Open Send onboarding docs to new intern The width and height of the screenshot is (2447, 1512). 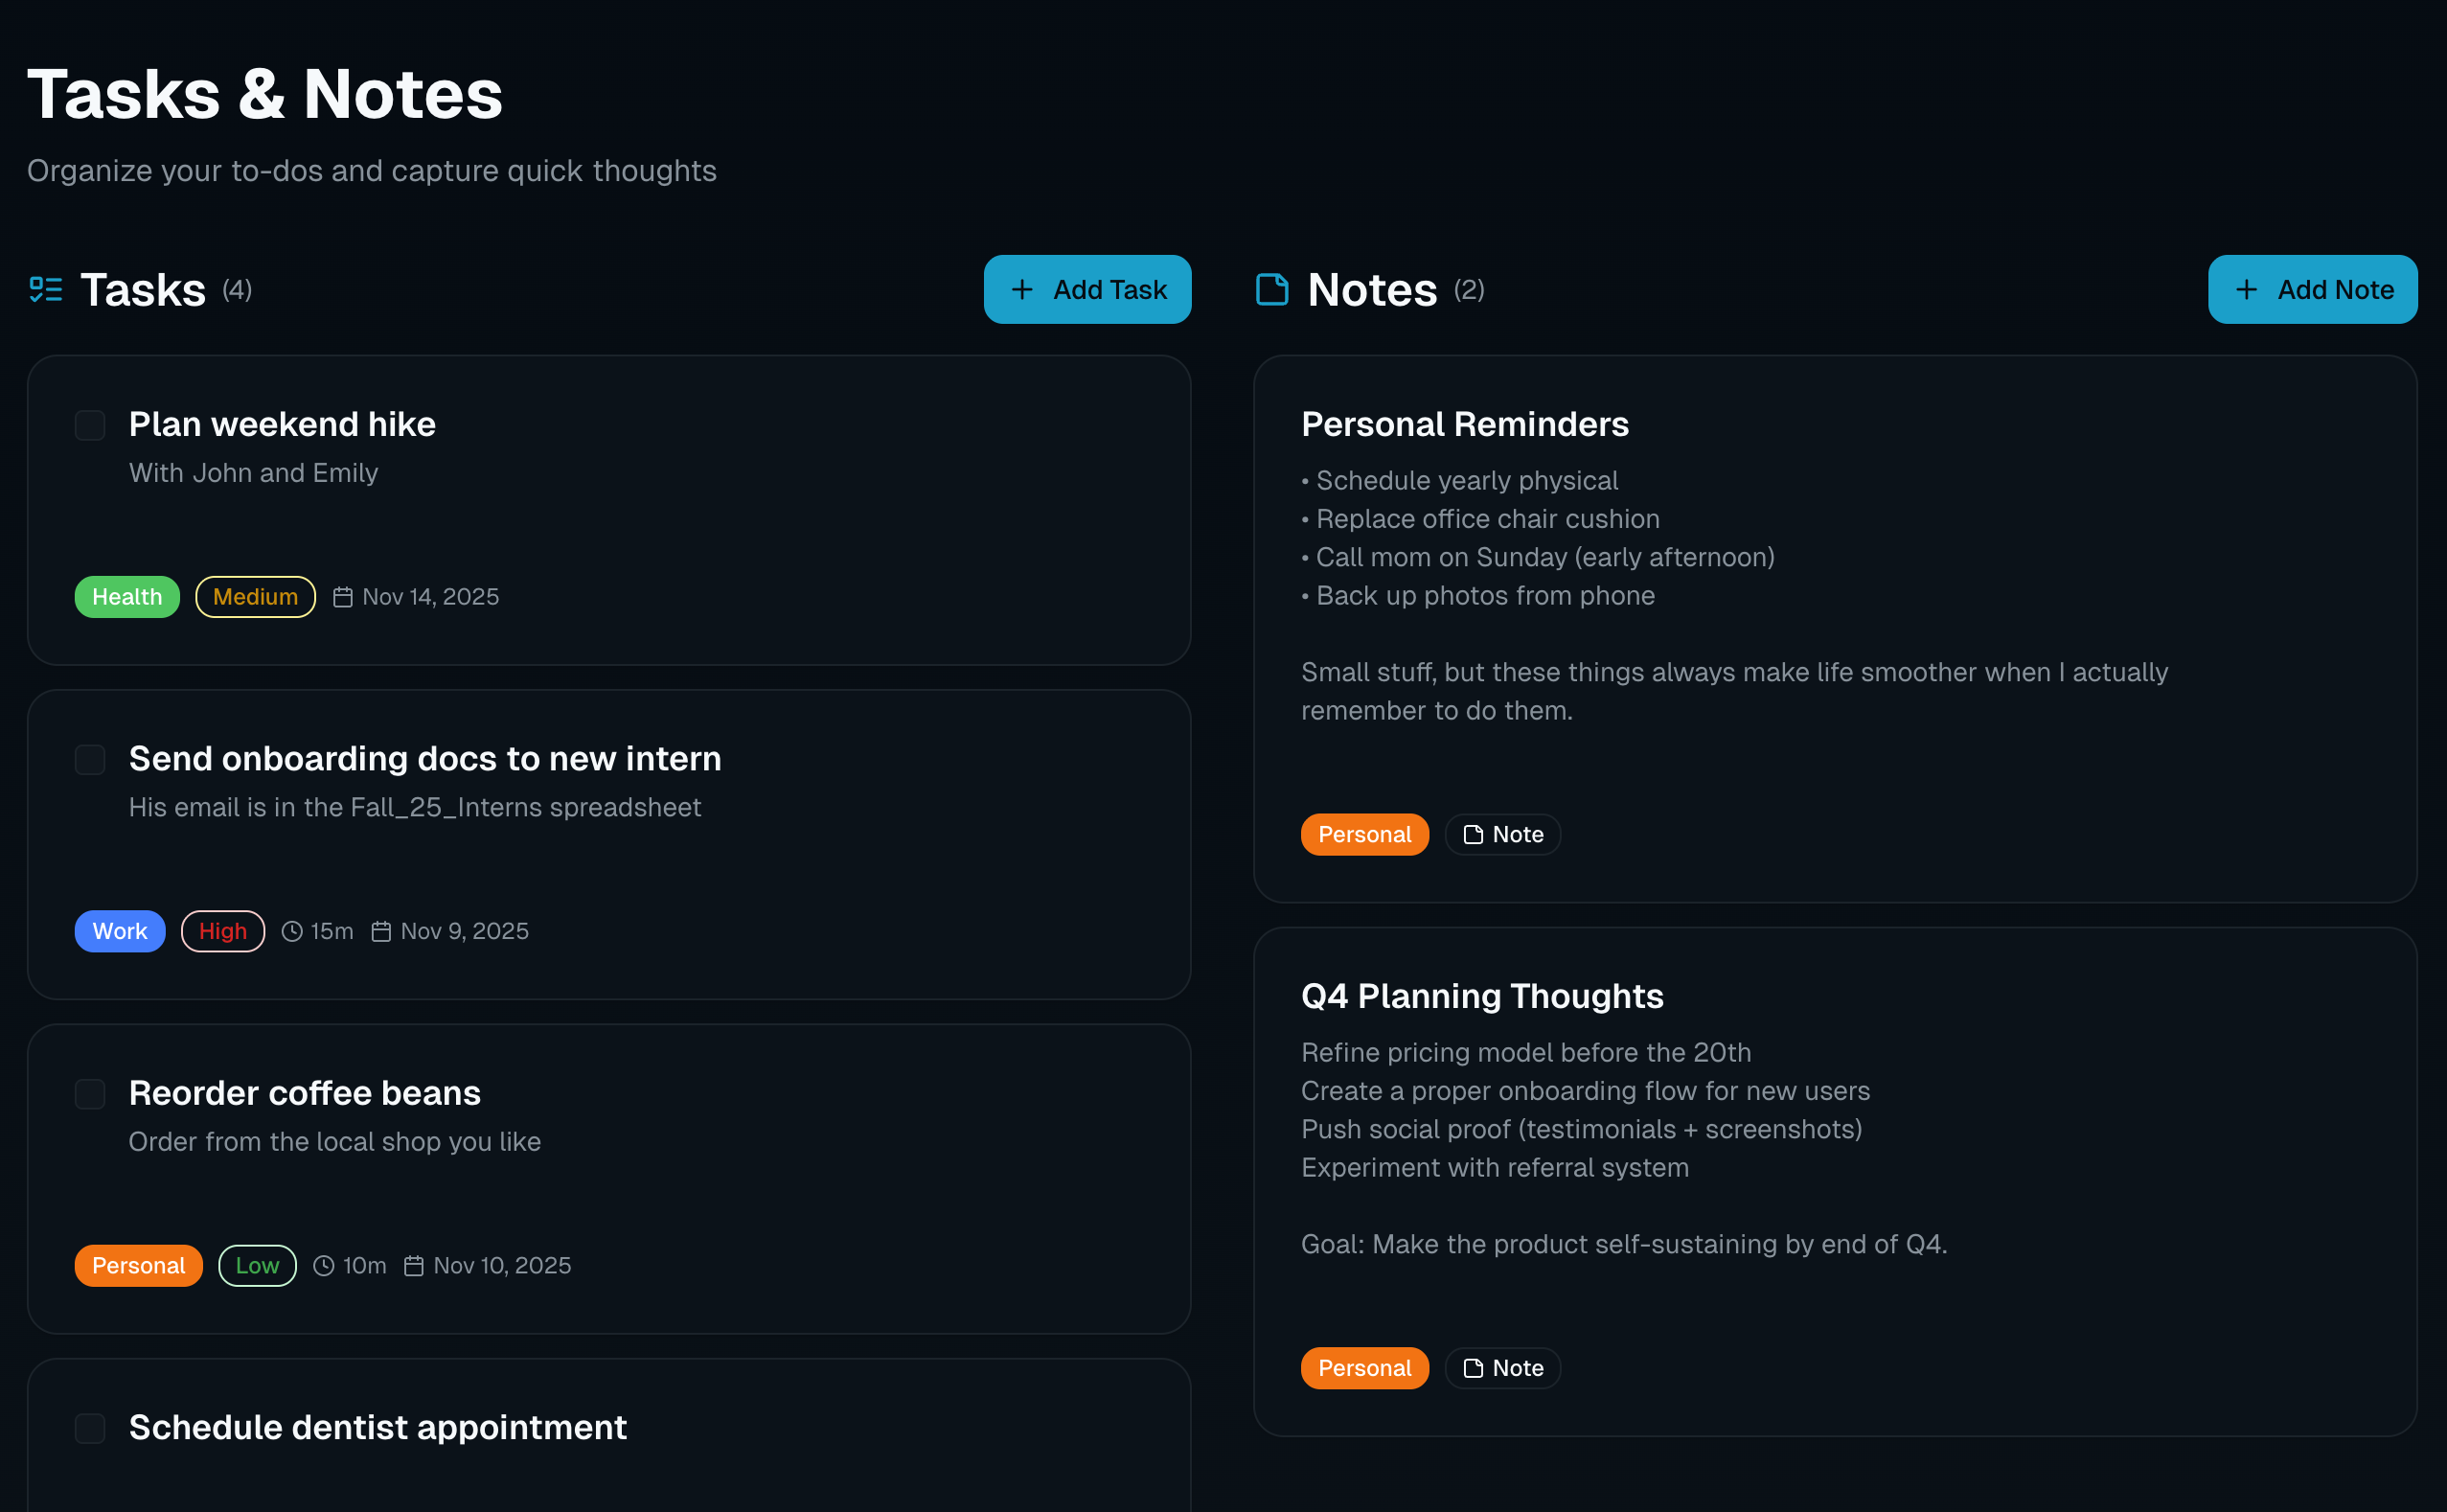(x=425, y=758)
